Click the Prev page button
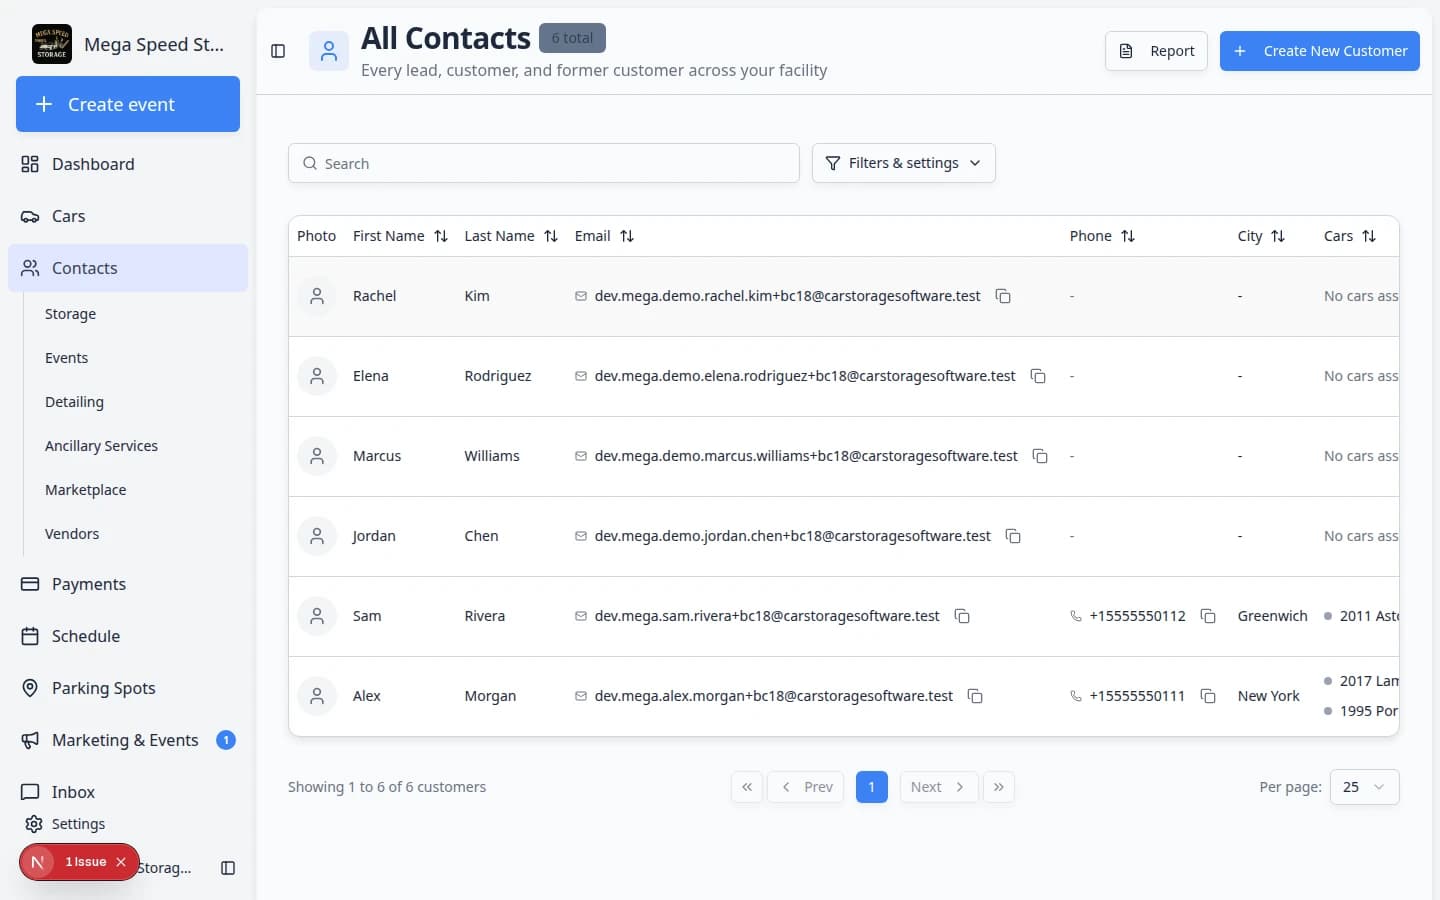This screenshot has height=900, width=1440. 806,787
